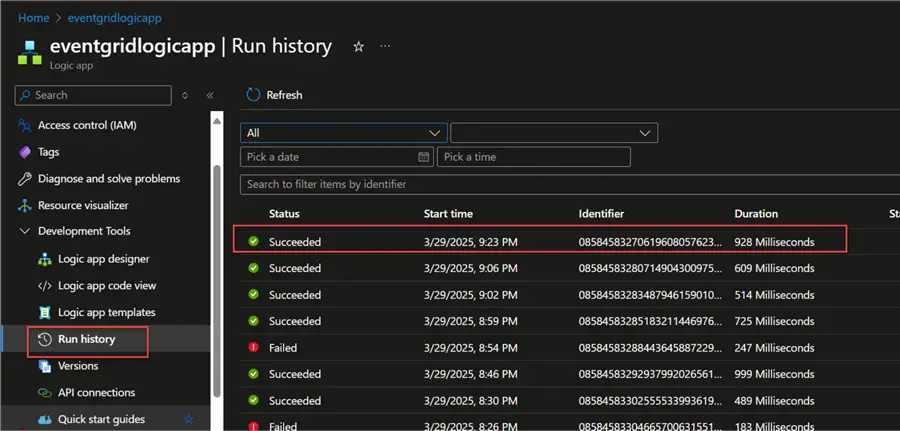900x431 pixels.
Task: Click the Diagnose and solve problems wrench icon
Action: tap(24, 178)
